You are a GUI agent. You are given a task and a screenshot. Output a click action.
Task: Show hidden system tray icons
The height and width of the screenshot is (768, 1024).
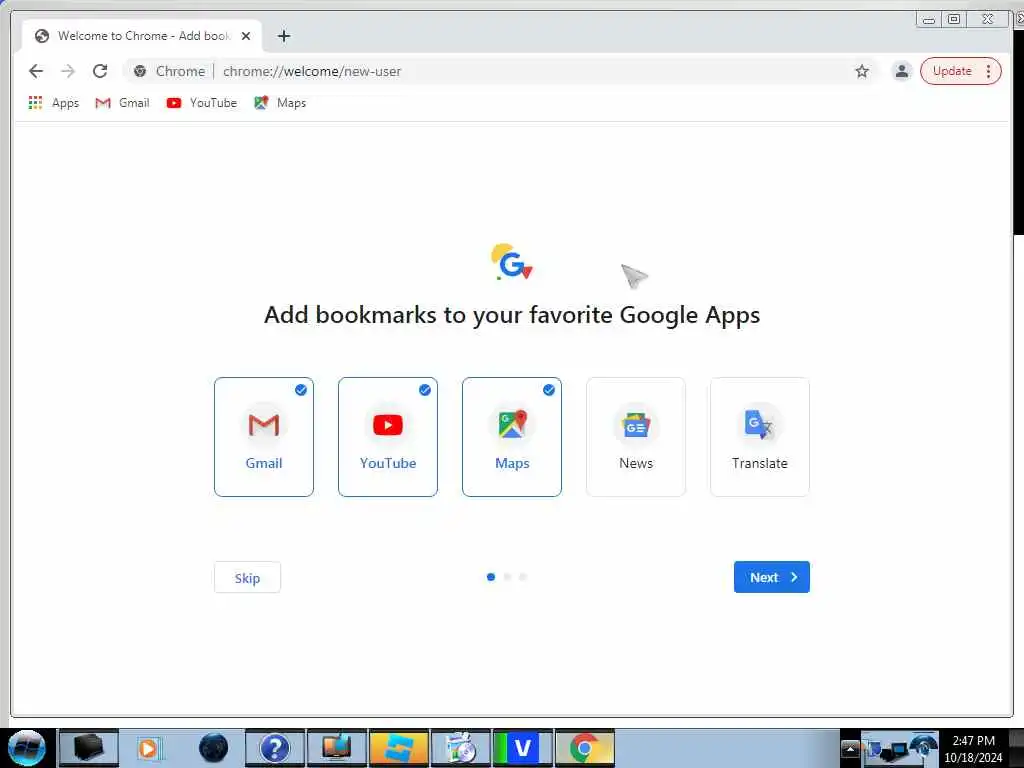[x=850, y=748]
